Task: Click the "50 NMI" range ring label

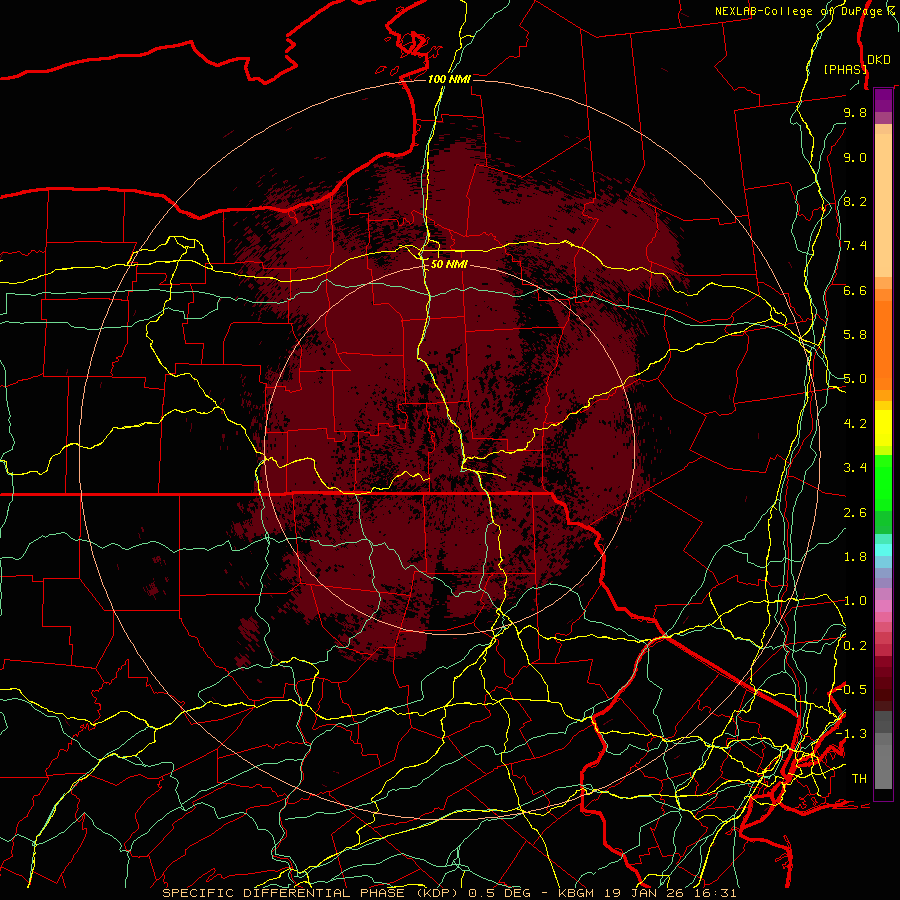Action: pyautogui.click(x=449, y=264)
